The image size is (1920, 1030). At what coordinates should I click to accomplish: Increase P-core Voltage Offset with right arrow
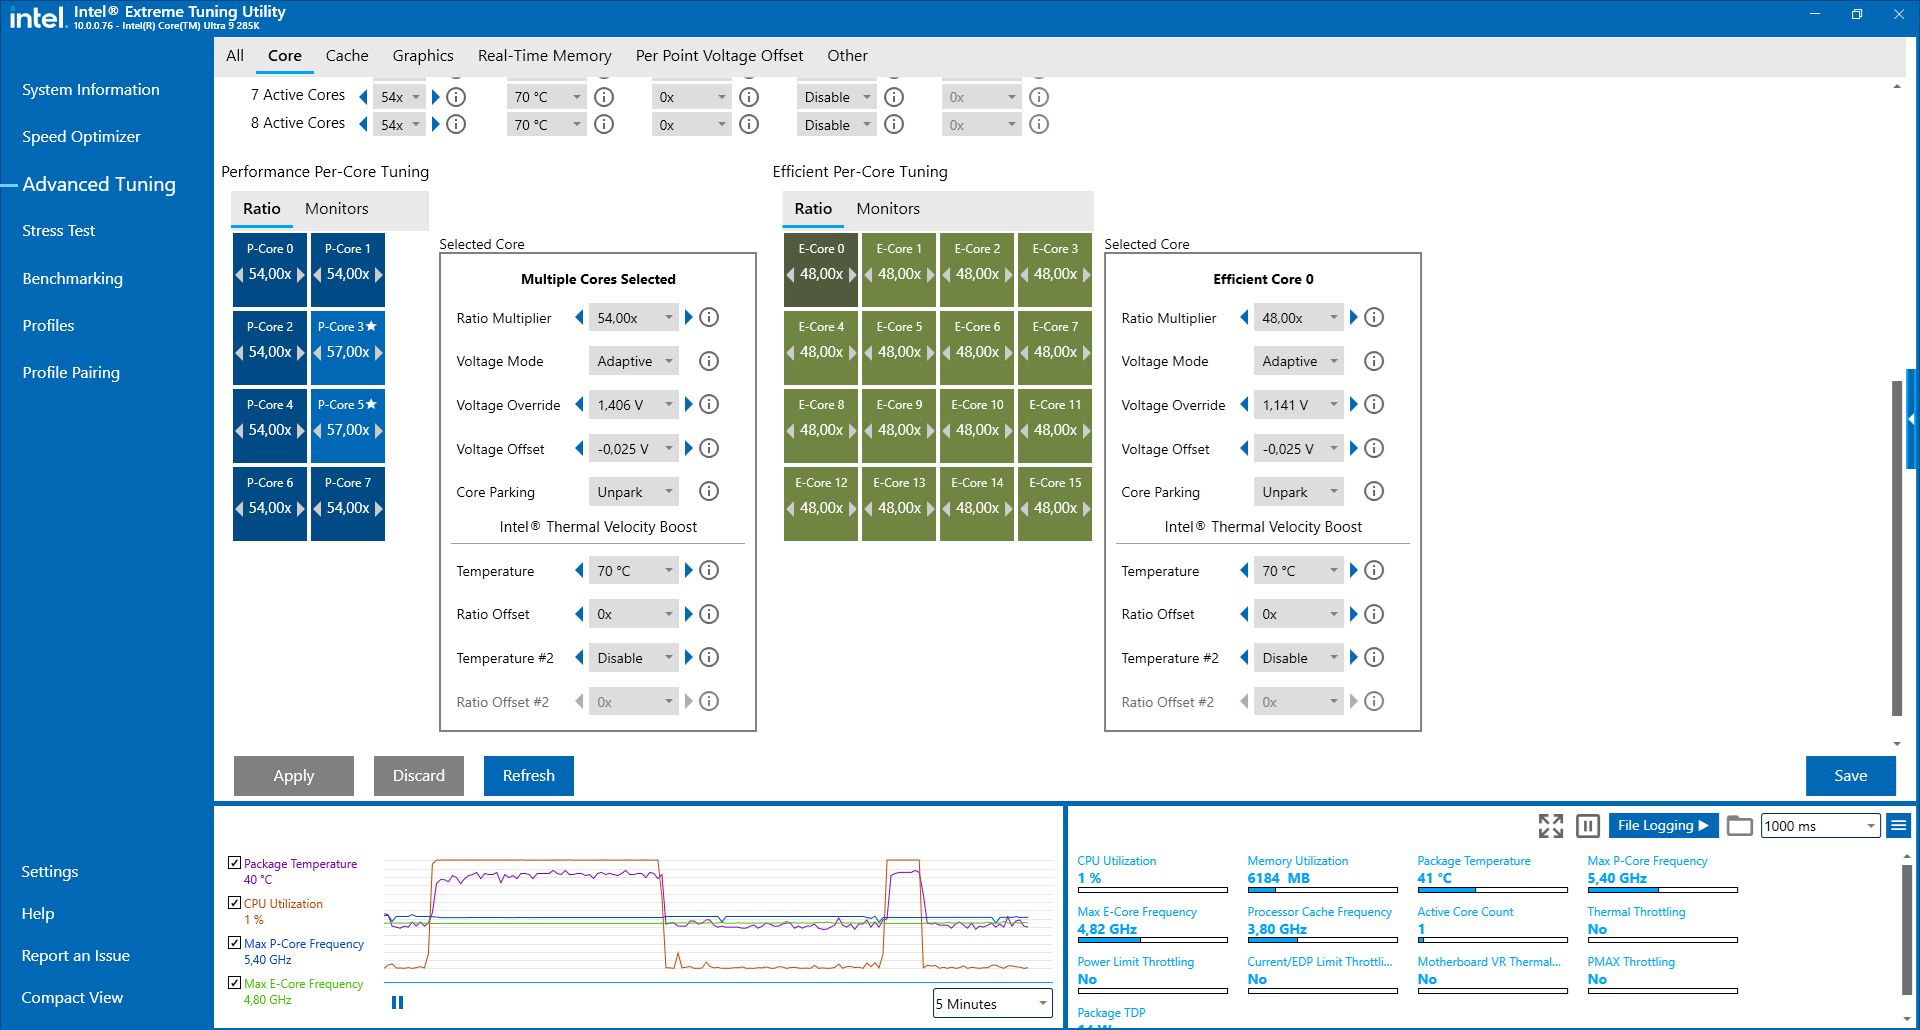click(x=688, y=448)
